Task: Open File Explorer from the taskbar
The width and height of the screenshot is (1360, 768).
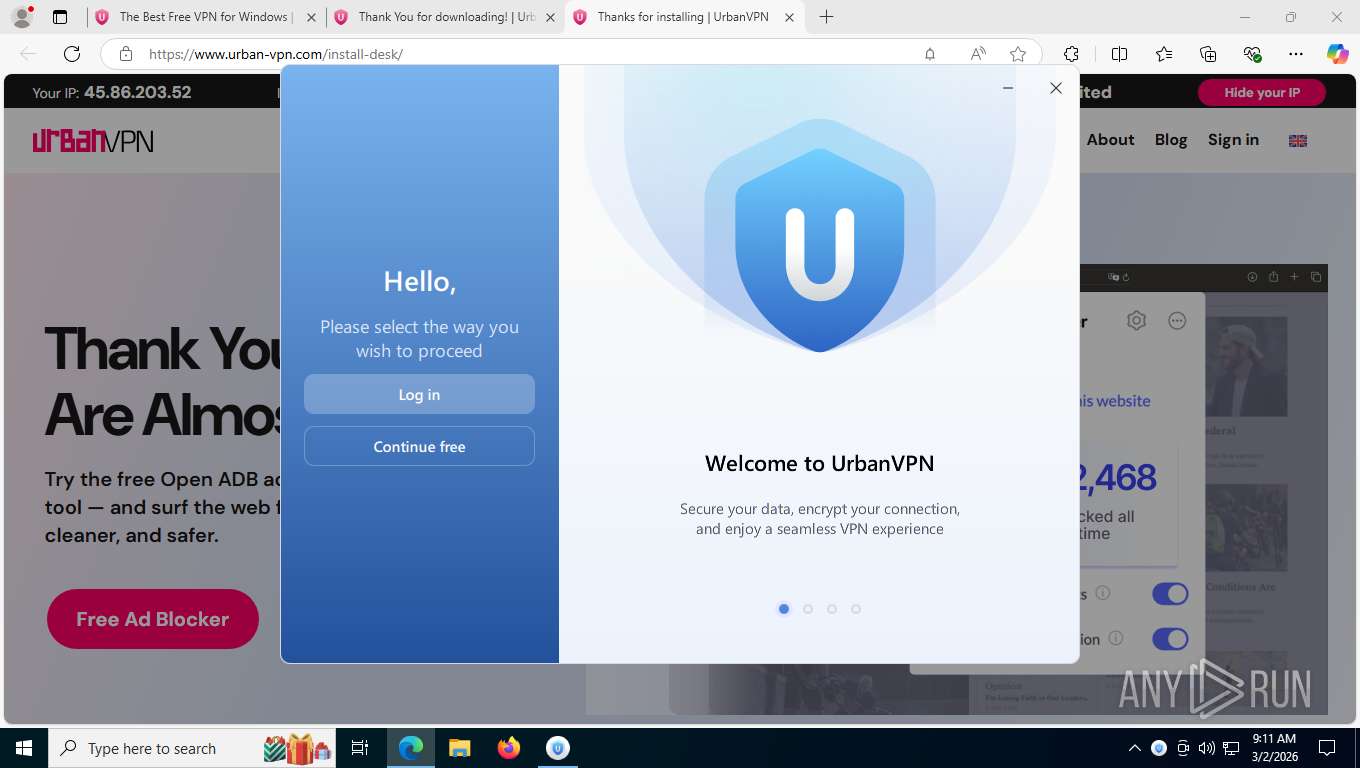Action: point(459,748)
